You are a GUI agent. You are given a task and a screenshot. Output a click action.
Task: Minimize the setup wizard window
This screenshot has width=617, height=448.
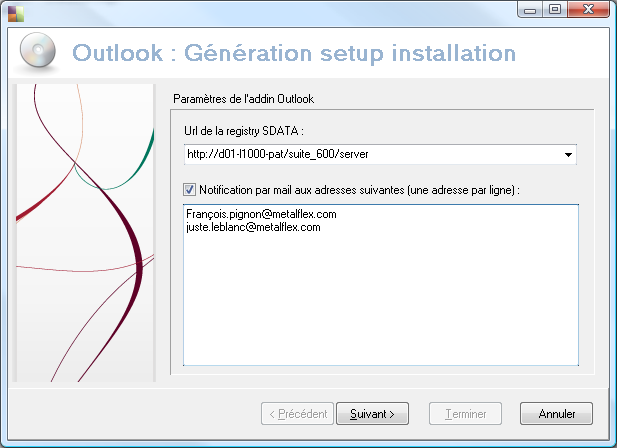[530, 9]
